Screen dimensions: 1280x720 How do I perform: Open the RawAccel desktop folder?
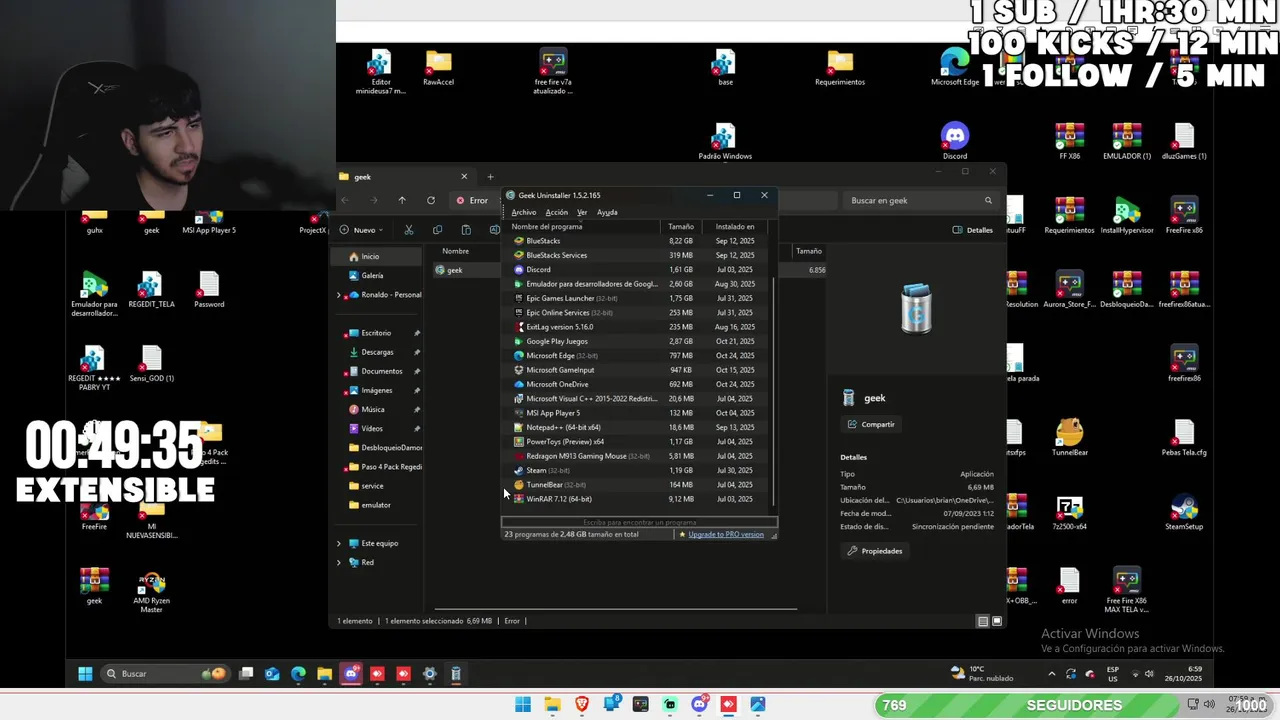coord(438,67)
